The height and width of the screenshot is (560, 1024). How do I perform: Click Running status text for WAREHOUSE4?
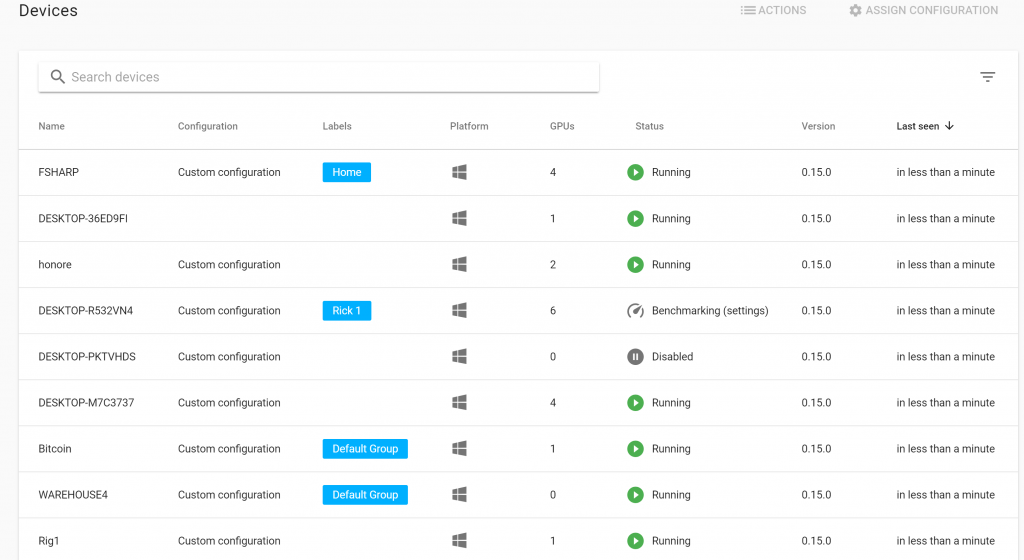(x=671, y=495)
